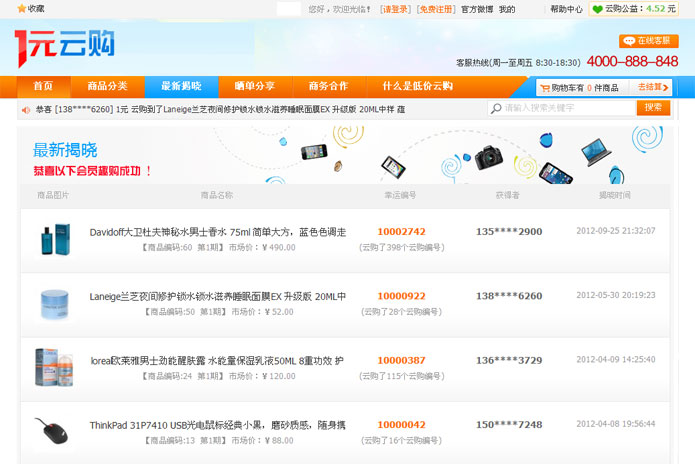This screenshot has height=464, width=695.
Task: Open the Laneige sleeping mask thumbnail
Action: [54, 304]
